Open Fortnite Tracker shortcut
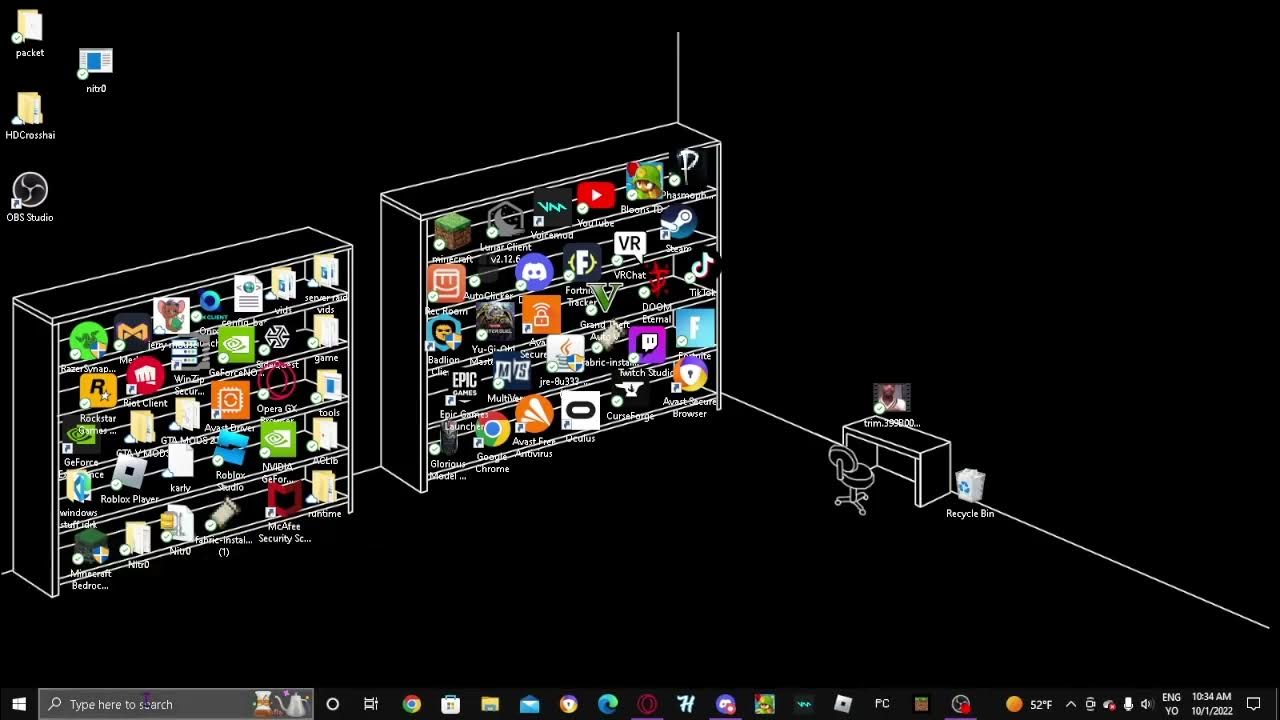The image size is (1280, 720). [582, 276]
